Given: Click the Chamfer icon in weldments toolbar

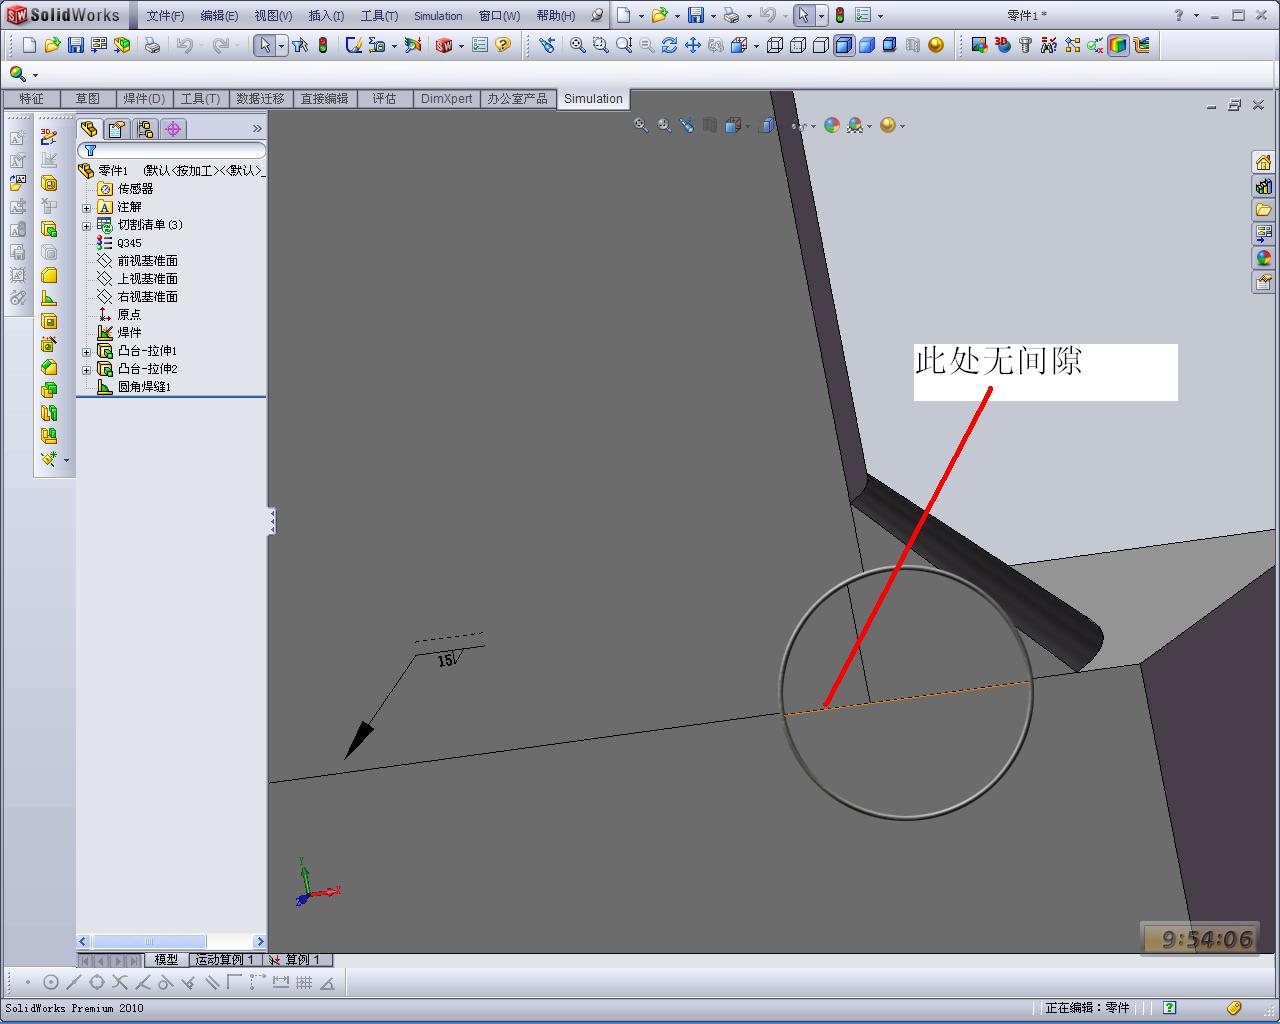Looking at the screenshot, I should point(48,367).
